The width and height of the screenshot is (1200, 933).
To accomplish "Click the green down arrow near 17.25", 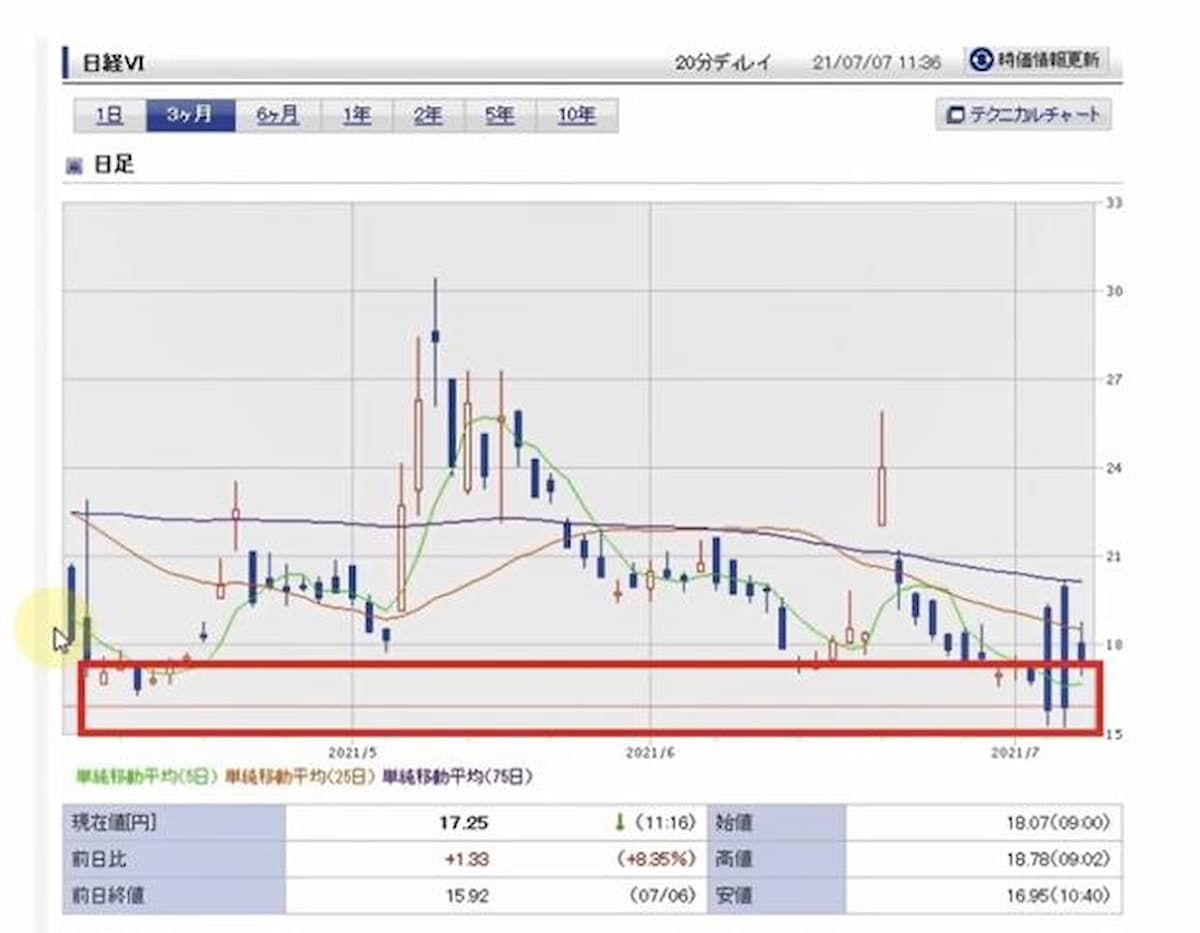I will click(x=619, y=822).
